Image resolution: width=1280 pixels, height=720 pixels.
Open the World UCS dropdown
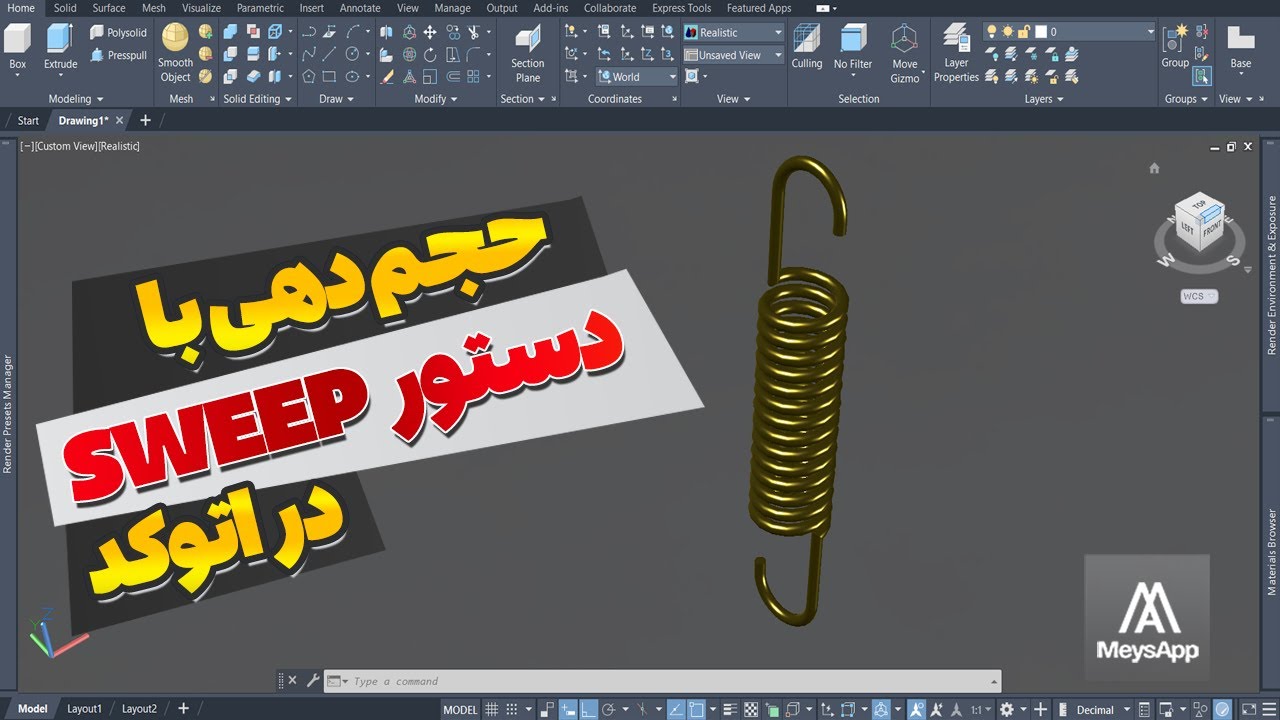pyautogui.click(x=637, y=76)
